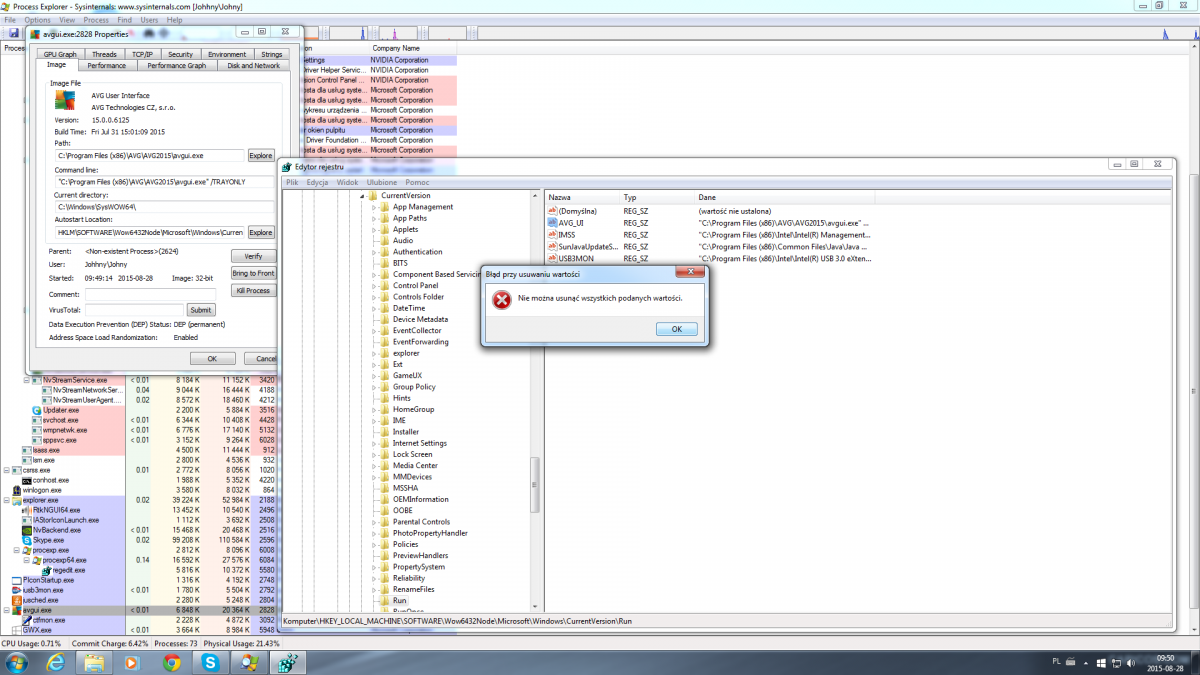This screenshot has height=675, width=1200.
Task: Click the Verify button
Action: click(x=252, y=256)
